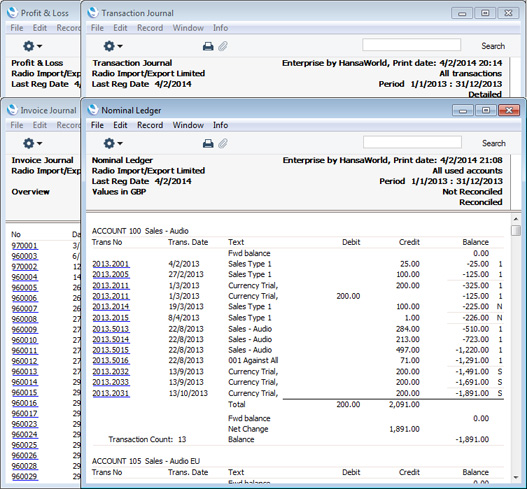
Task: Open transaction 2013.2005 link
Action: pyautogui.click(x=111, y=275)
